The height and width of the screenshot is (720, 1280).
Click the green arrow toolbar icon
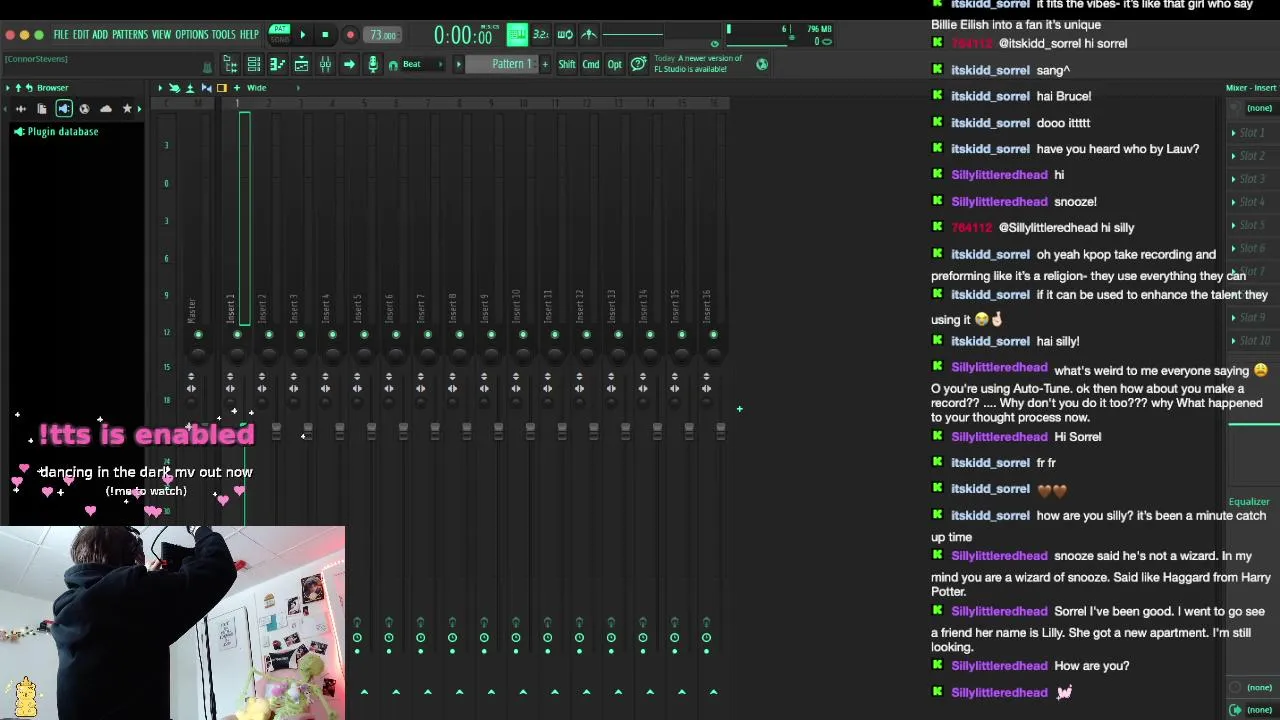[349, 65]
